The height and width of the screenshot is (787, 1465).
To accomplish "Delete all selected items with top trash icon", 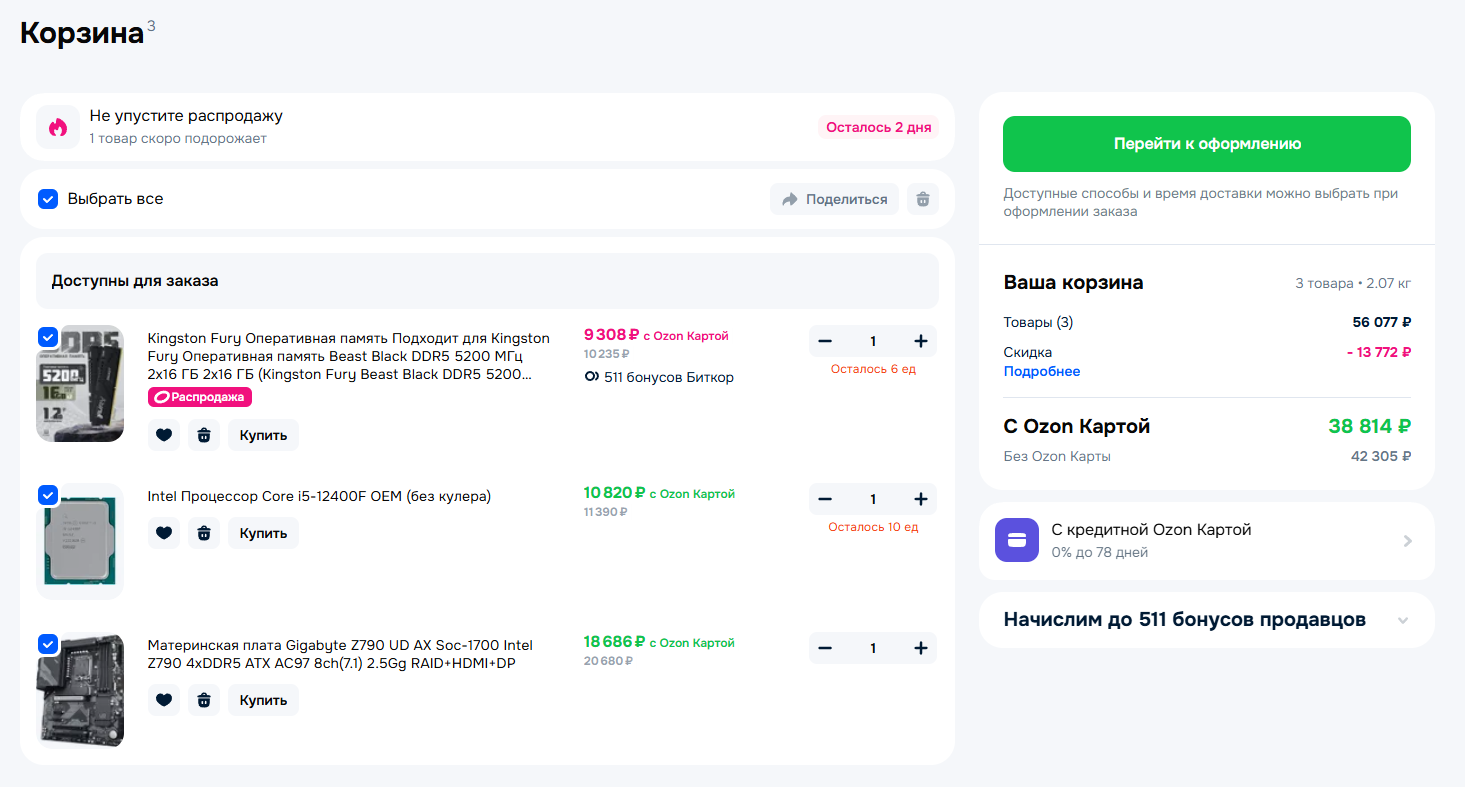I will (923, 199).
